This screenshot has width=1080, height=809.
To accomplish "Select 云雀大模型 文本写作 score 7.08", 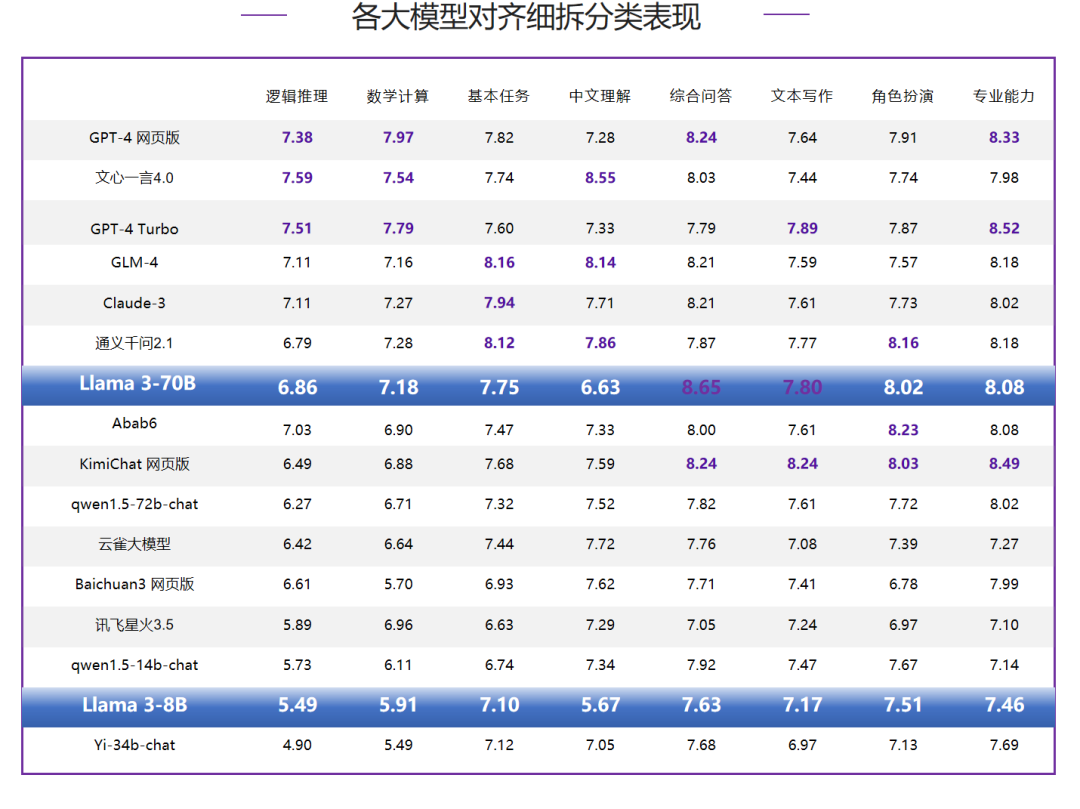I will click(802, 545).
